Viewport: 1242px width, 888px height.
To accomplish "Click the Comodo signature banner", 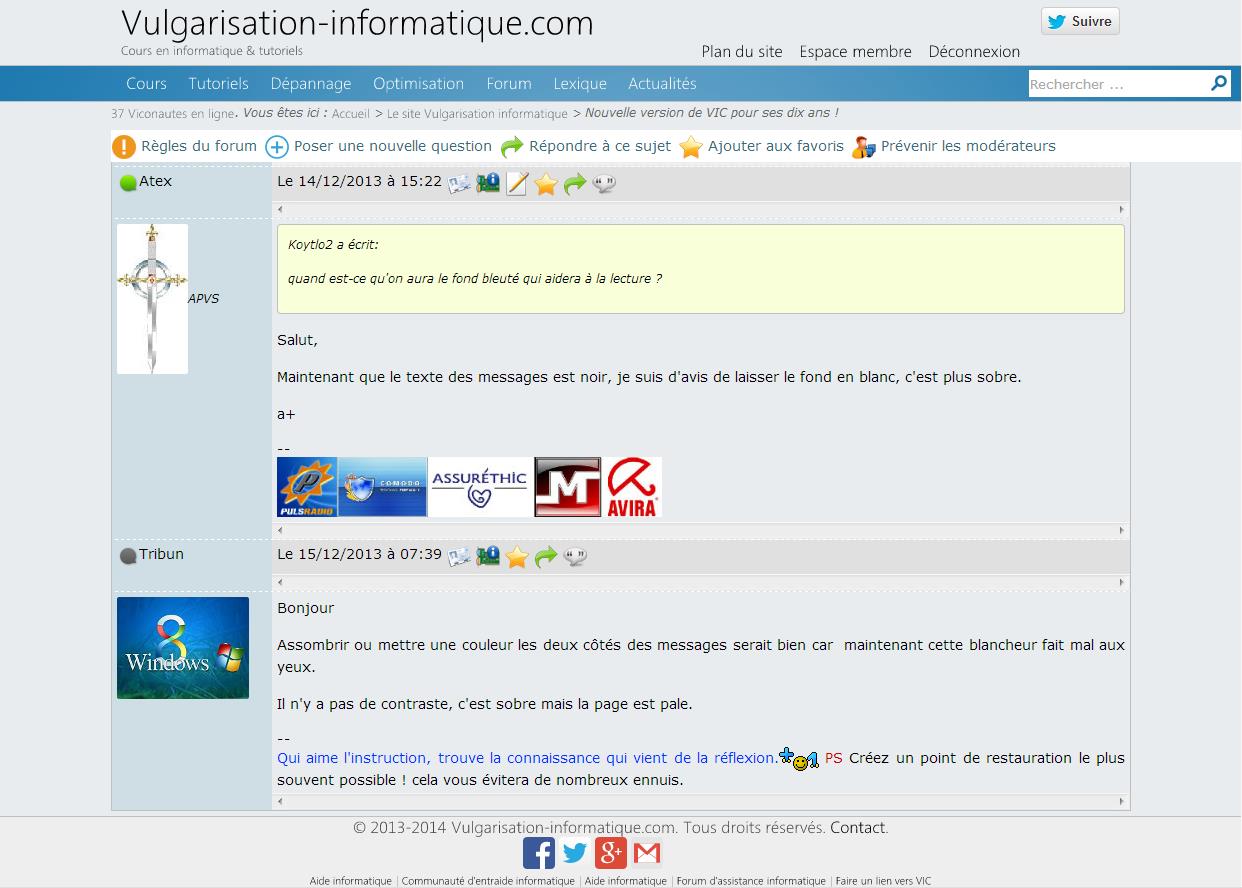I will pyautogui.click(x=383, y=487).
